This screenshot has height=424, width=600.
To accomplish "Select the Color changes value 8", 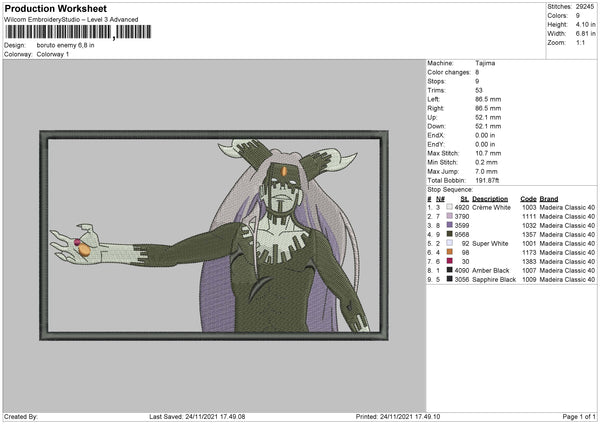I will [x=477, y=72].
